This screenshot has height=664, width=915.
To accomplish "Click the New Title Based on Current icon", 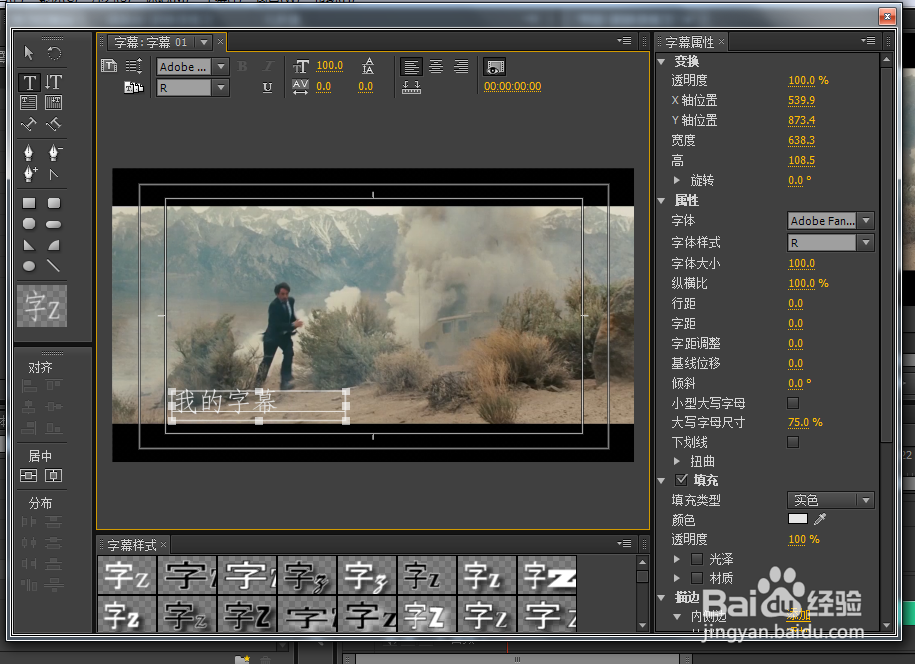I will coord(109,66).
